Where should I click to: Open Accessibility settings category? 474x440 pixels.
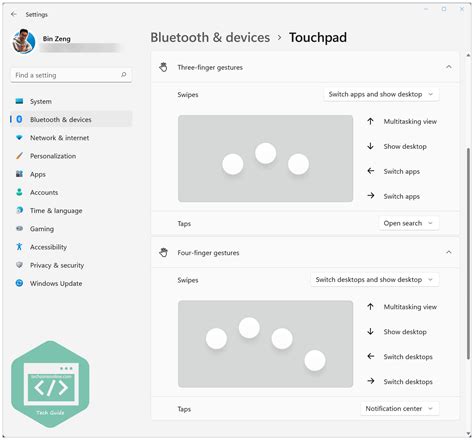[71, 247]
